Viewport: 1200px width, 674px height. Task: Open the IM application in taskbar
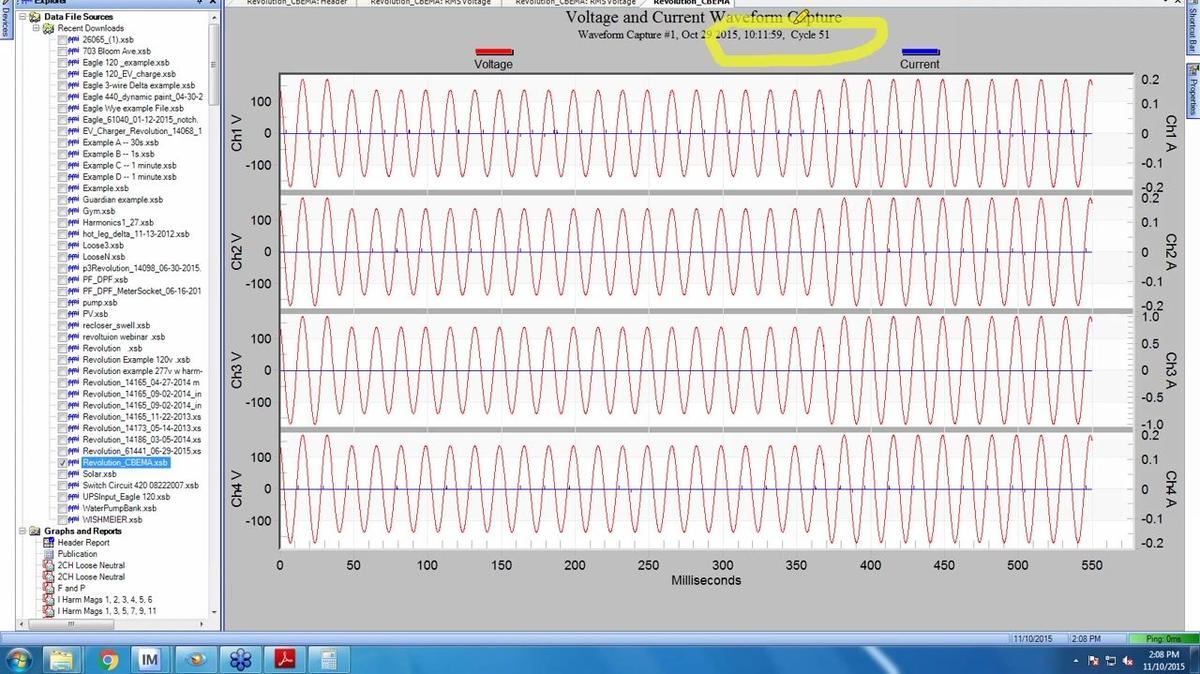(151, 659)
